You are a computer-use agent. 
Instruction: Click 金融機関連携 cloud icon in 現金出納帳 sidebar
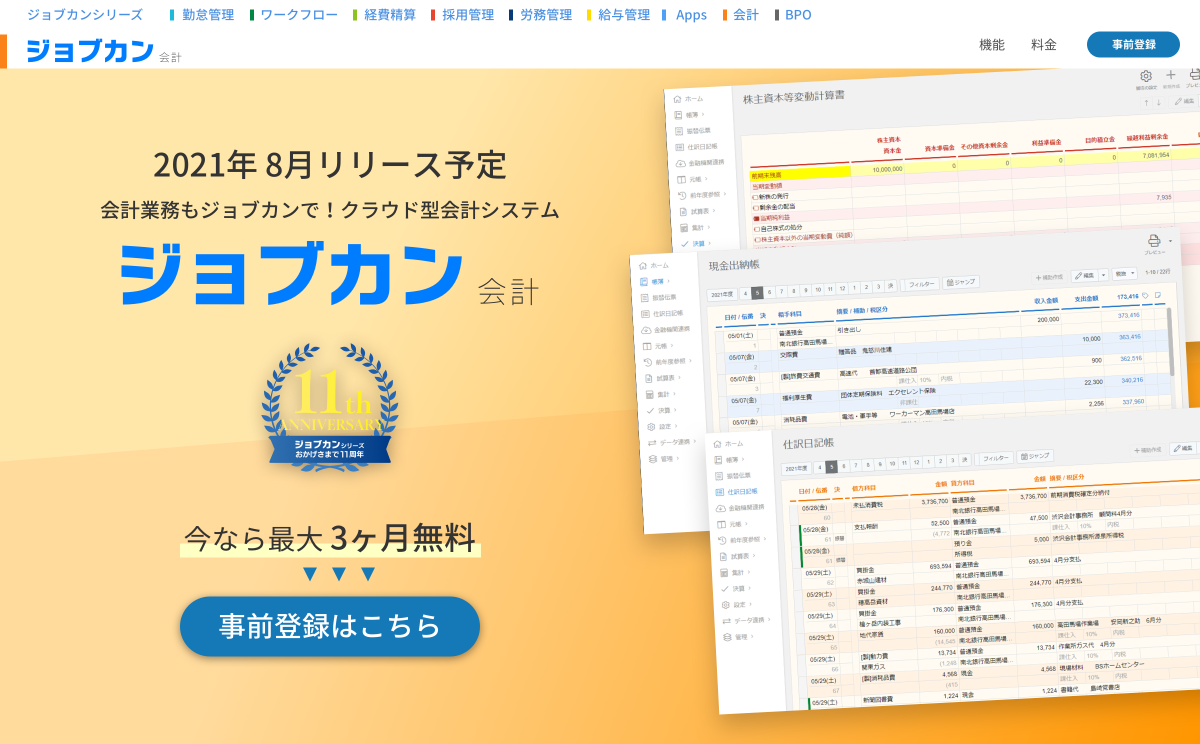[x=647, y=330]
